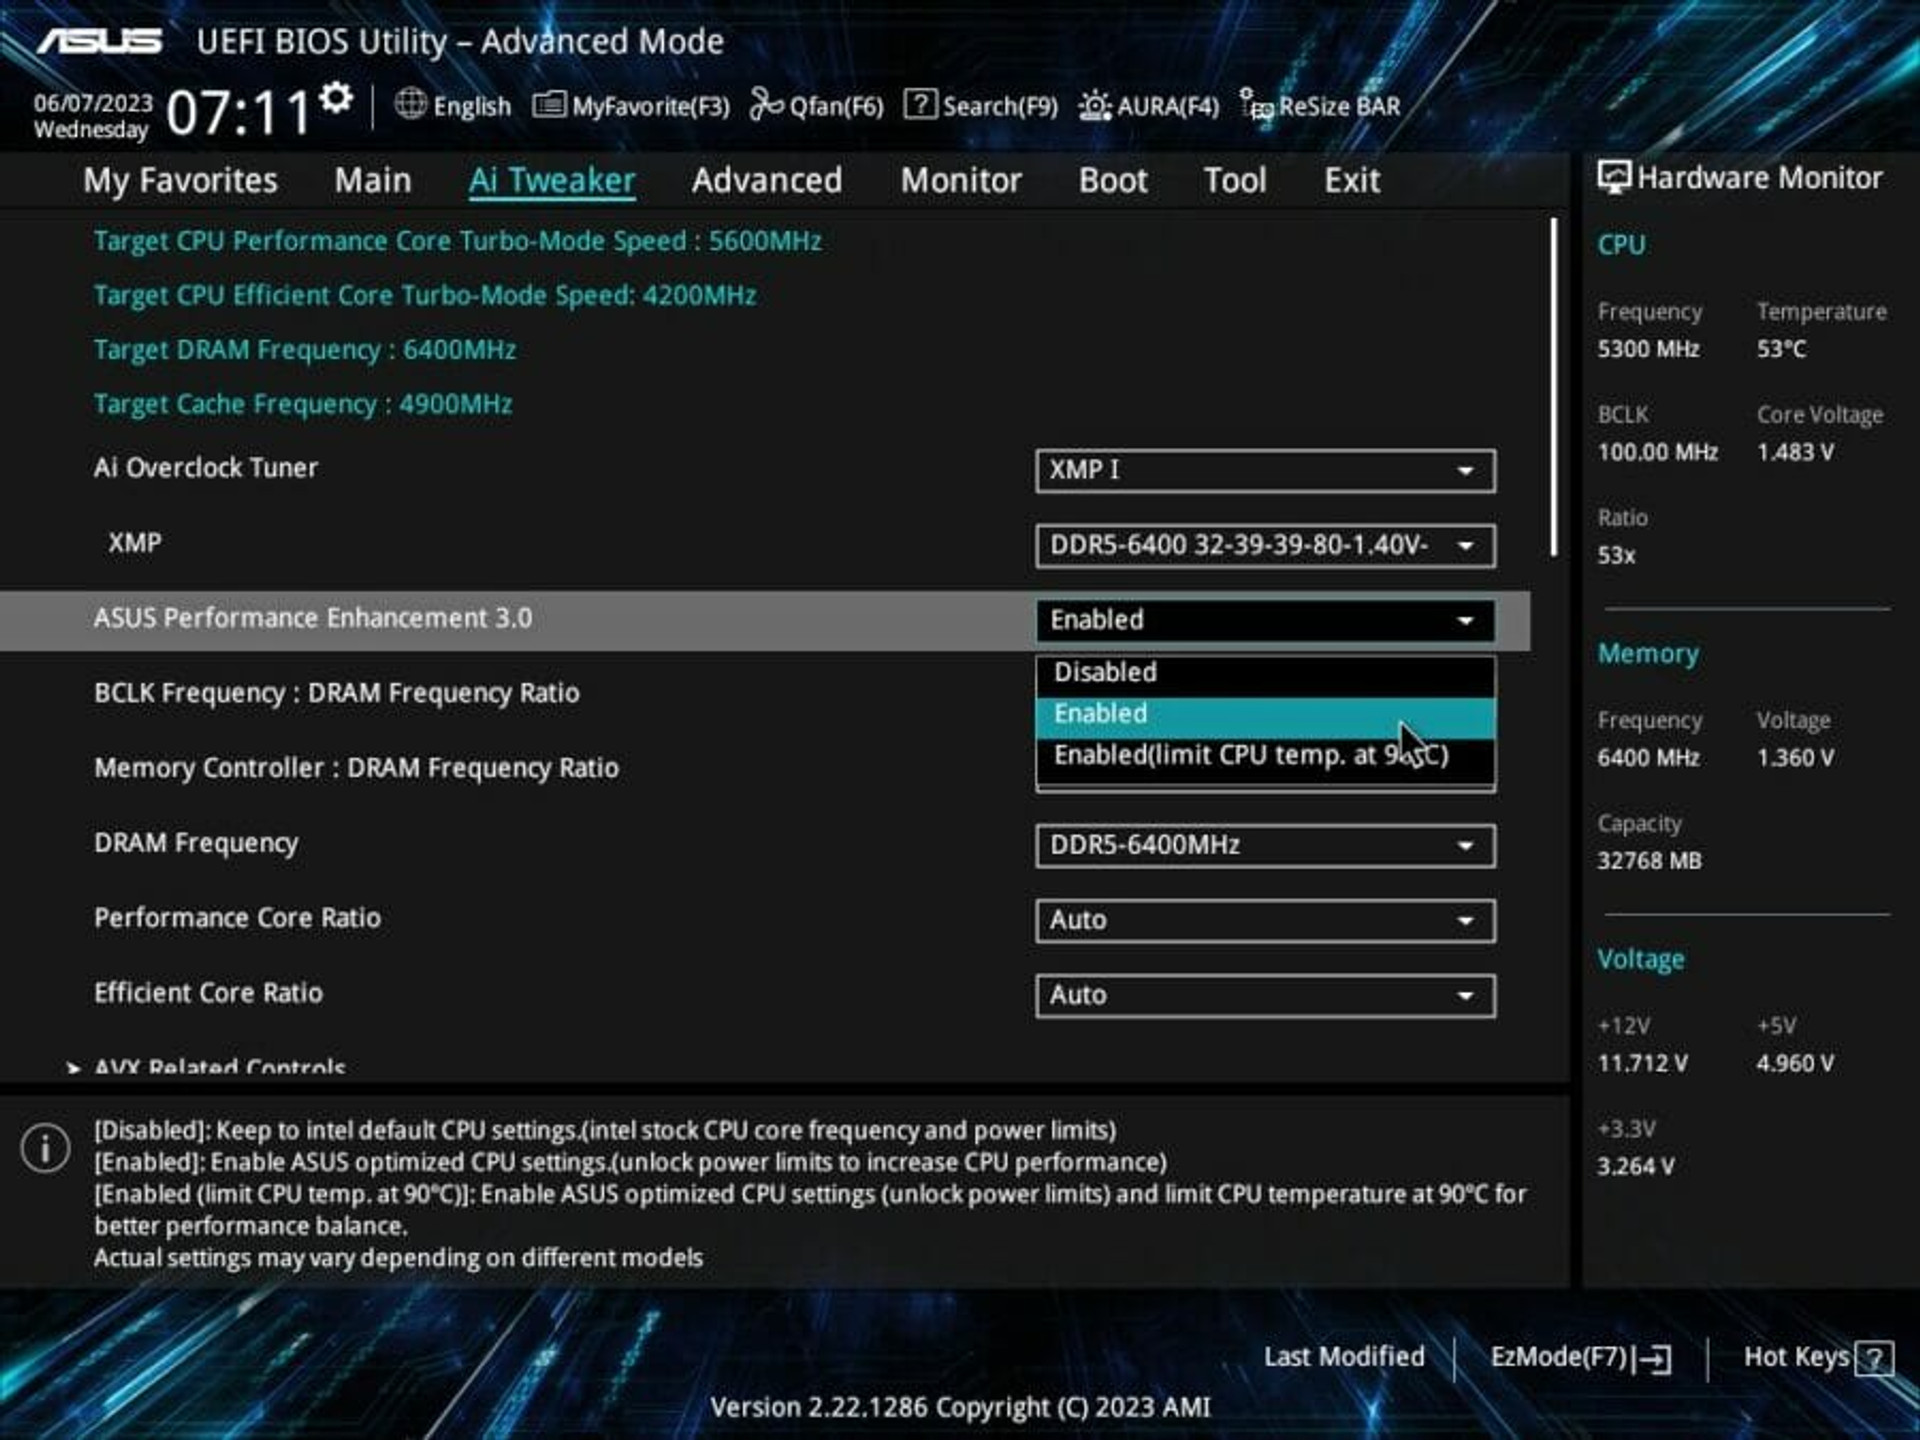
Task: Select the Ai Tweaker tab
Action: [x=552, y=181]
